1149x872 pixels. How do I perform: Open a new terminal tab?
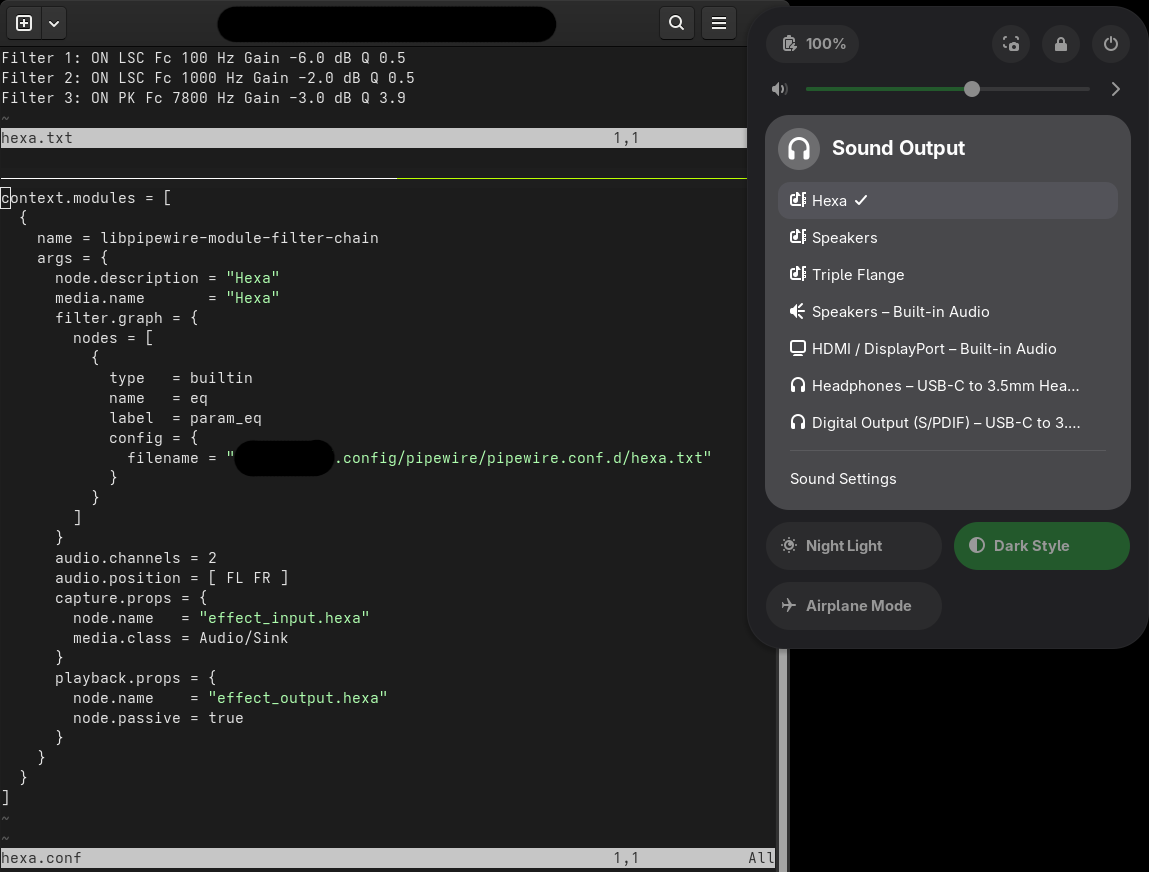[24, 23]
